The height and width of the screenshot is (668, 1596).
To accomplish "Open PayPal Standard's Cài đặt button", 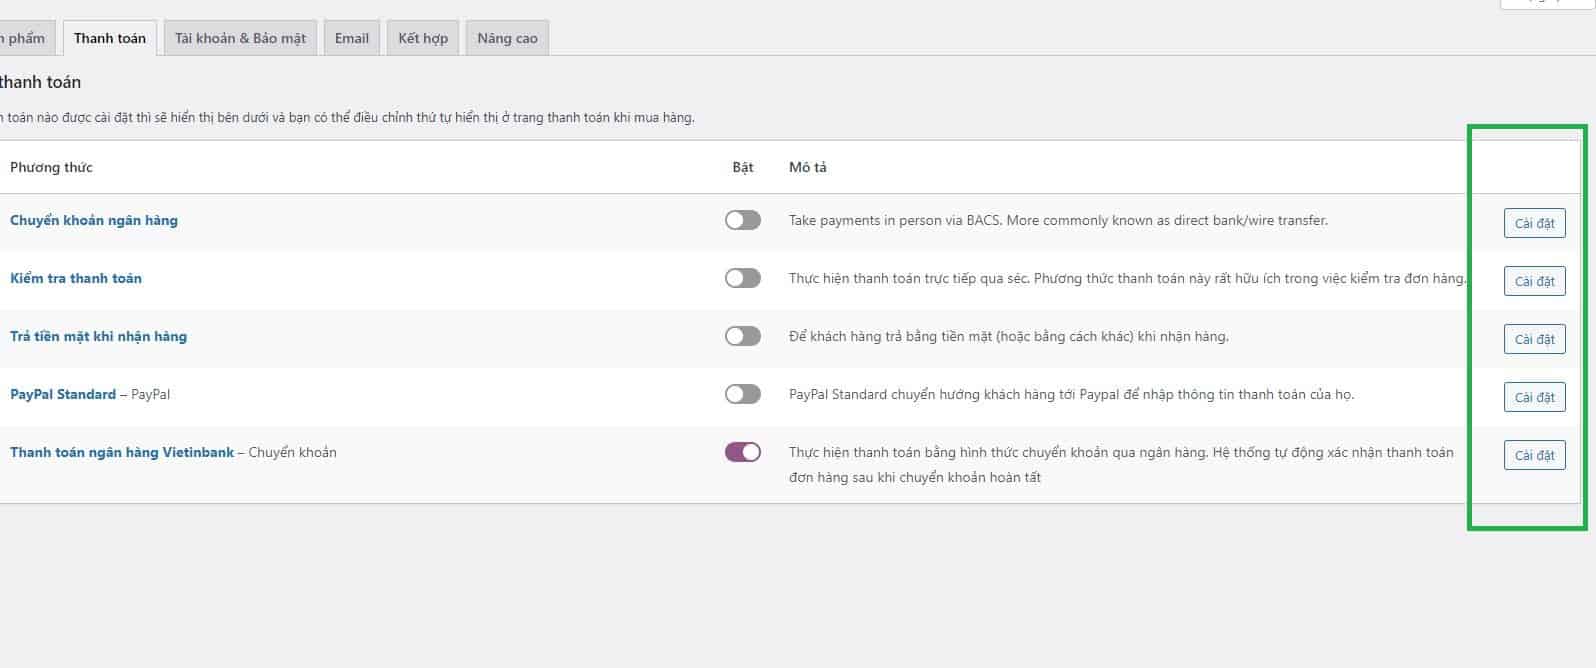I will [1534, 397].
